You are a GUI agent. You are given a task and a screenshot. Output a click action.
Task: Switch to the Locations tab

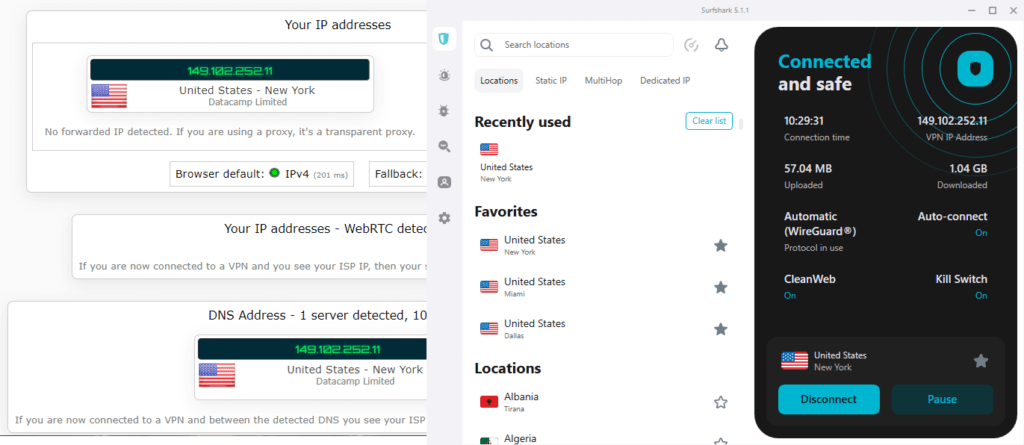click(499, 80)
